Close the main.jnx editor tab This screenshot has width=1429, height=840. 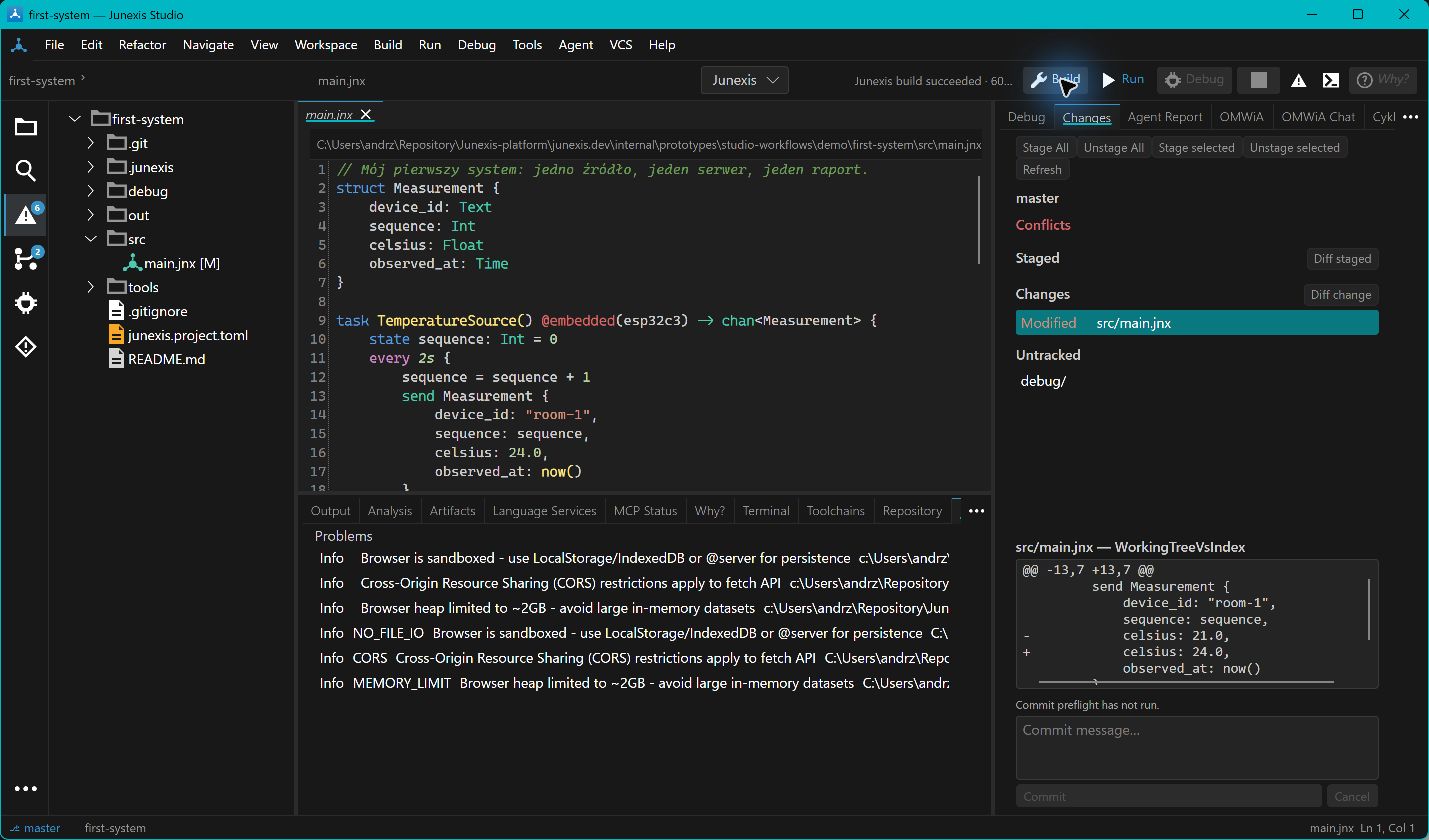(366, 115)
